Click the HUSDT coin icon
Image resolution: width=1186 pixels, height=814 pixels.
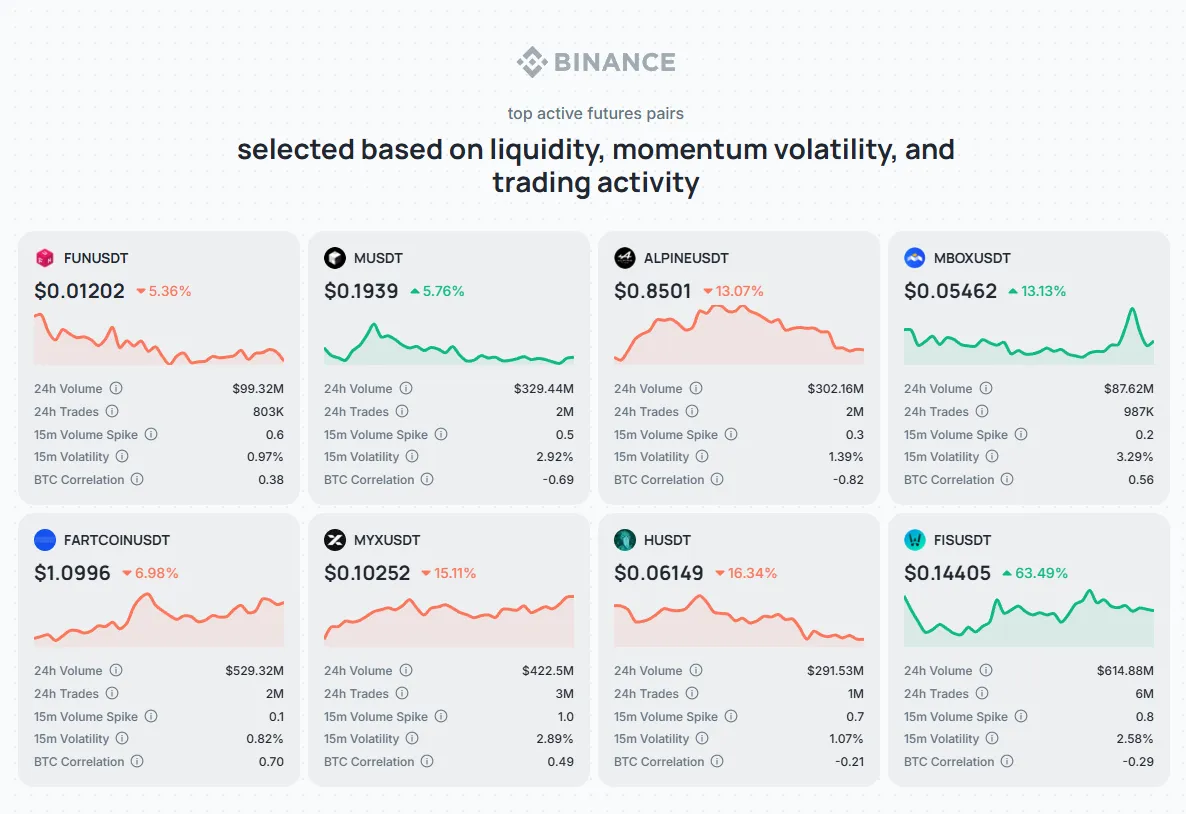[x=625, y=540]
